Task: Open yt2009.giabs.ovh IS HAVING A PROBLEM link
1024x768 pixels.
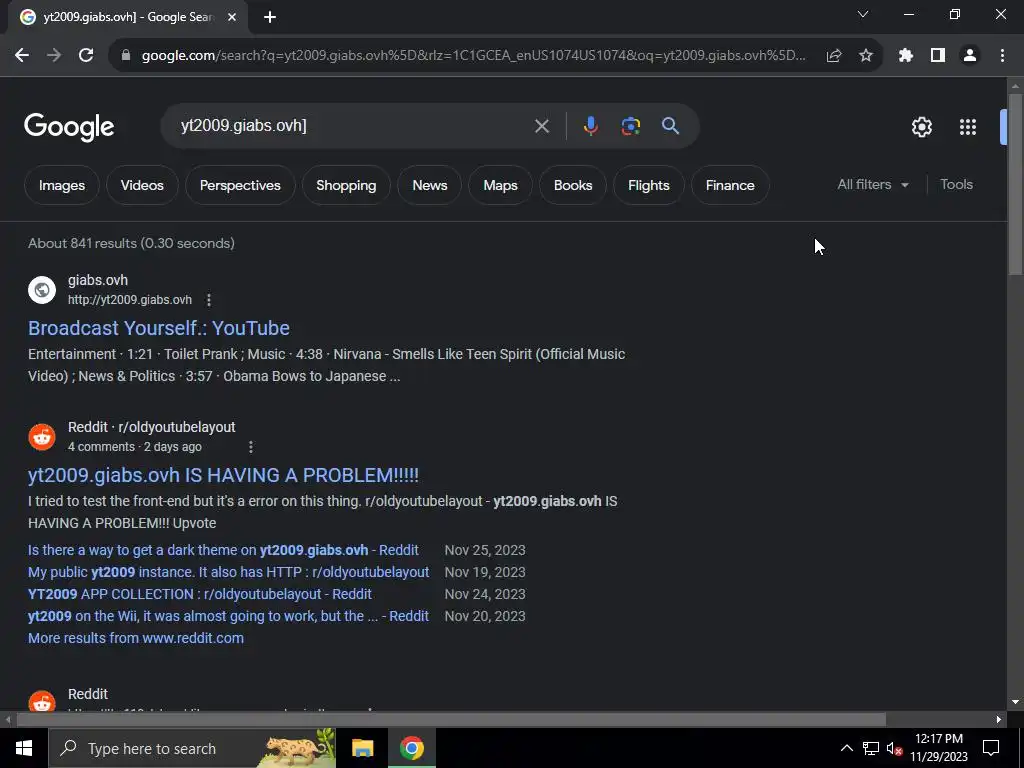Action: tap(223, 475)
